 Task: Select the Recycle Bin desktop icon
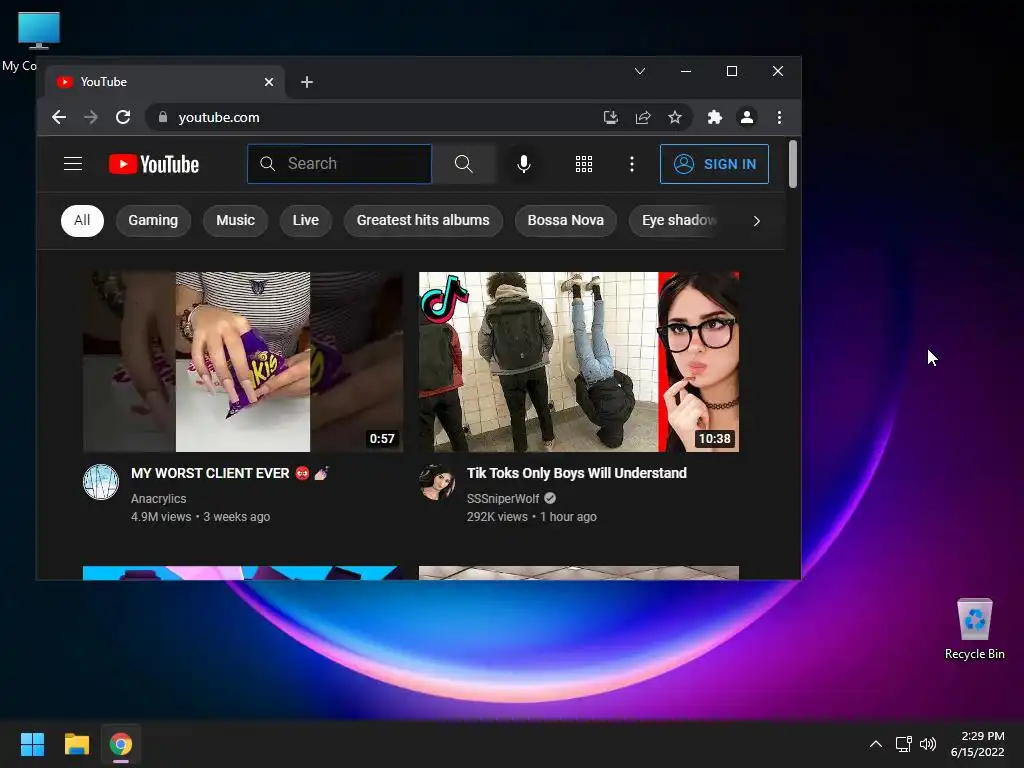975,629
